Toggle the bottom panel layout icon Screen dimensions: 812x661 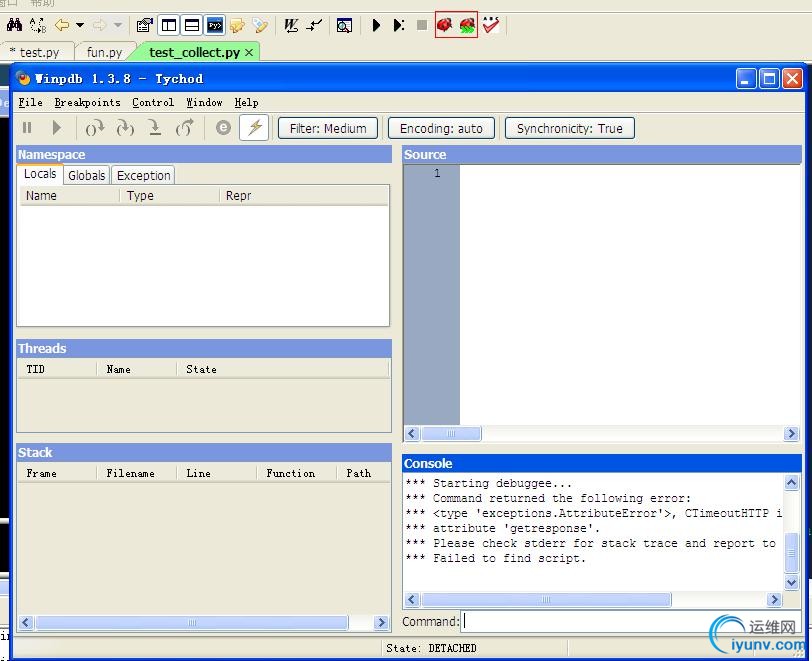[192, 25]
